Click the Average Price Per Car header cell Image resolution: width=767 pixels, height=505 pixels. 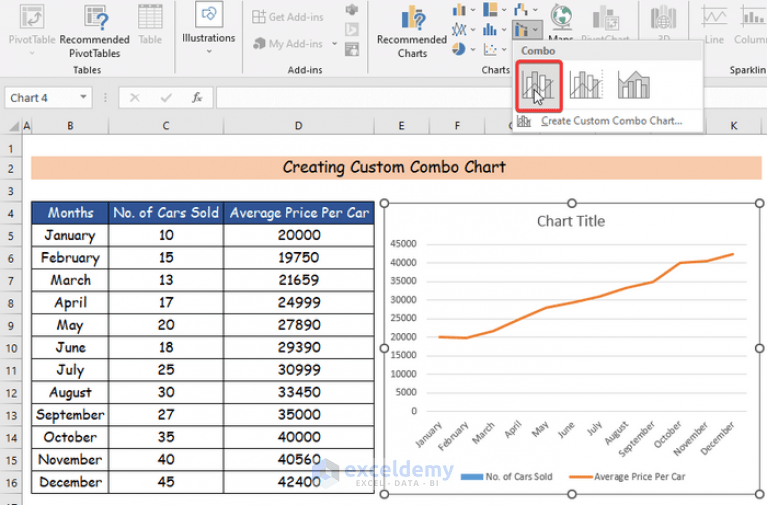(299, 213)
